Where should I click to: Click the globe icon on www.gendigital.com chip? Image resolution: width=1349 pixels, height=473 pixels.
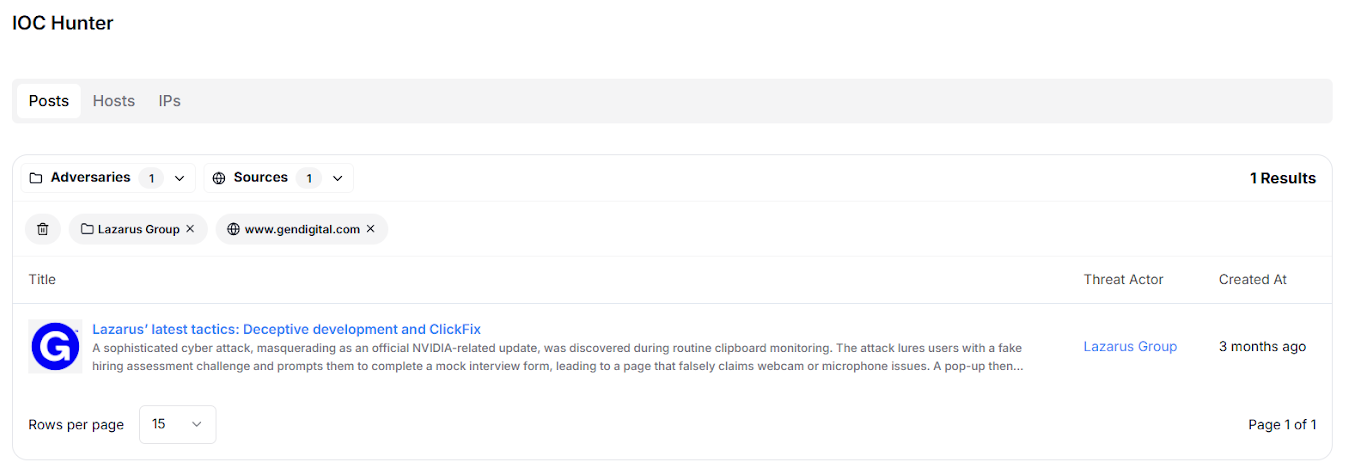tap(234, 229)
